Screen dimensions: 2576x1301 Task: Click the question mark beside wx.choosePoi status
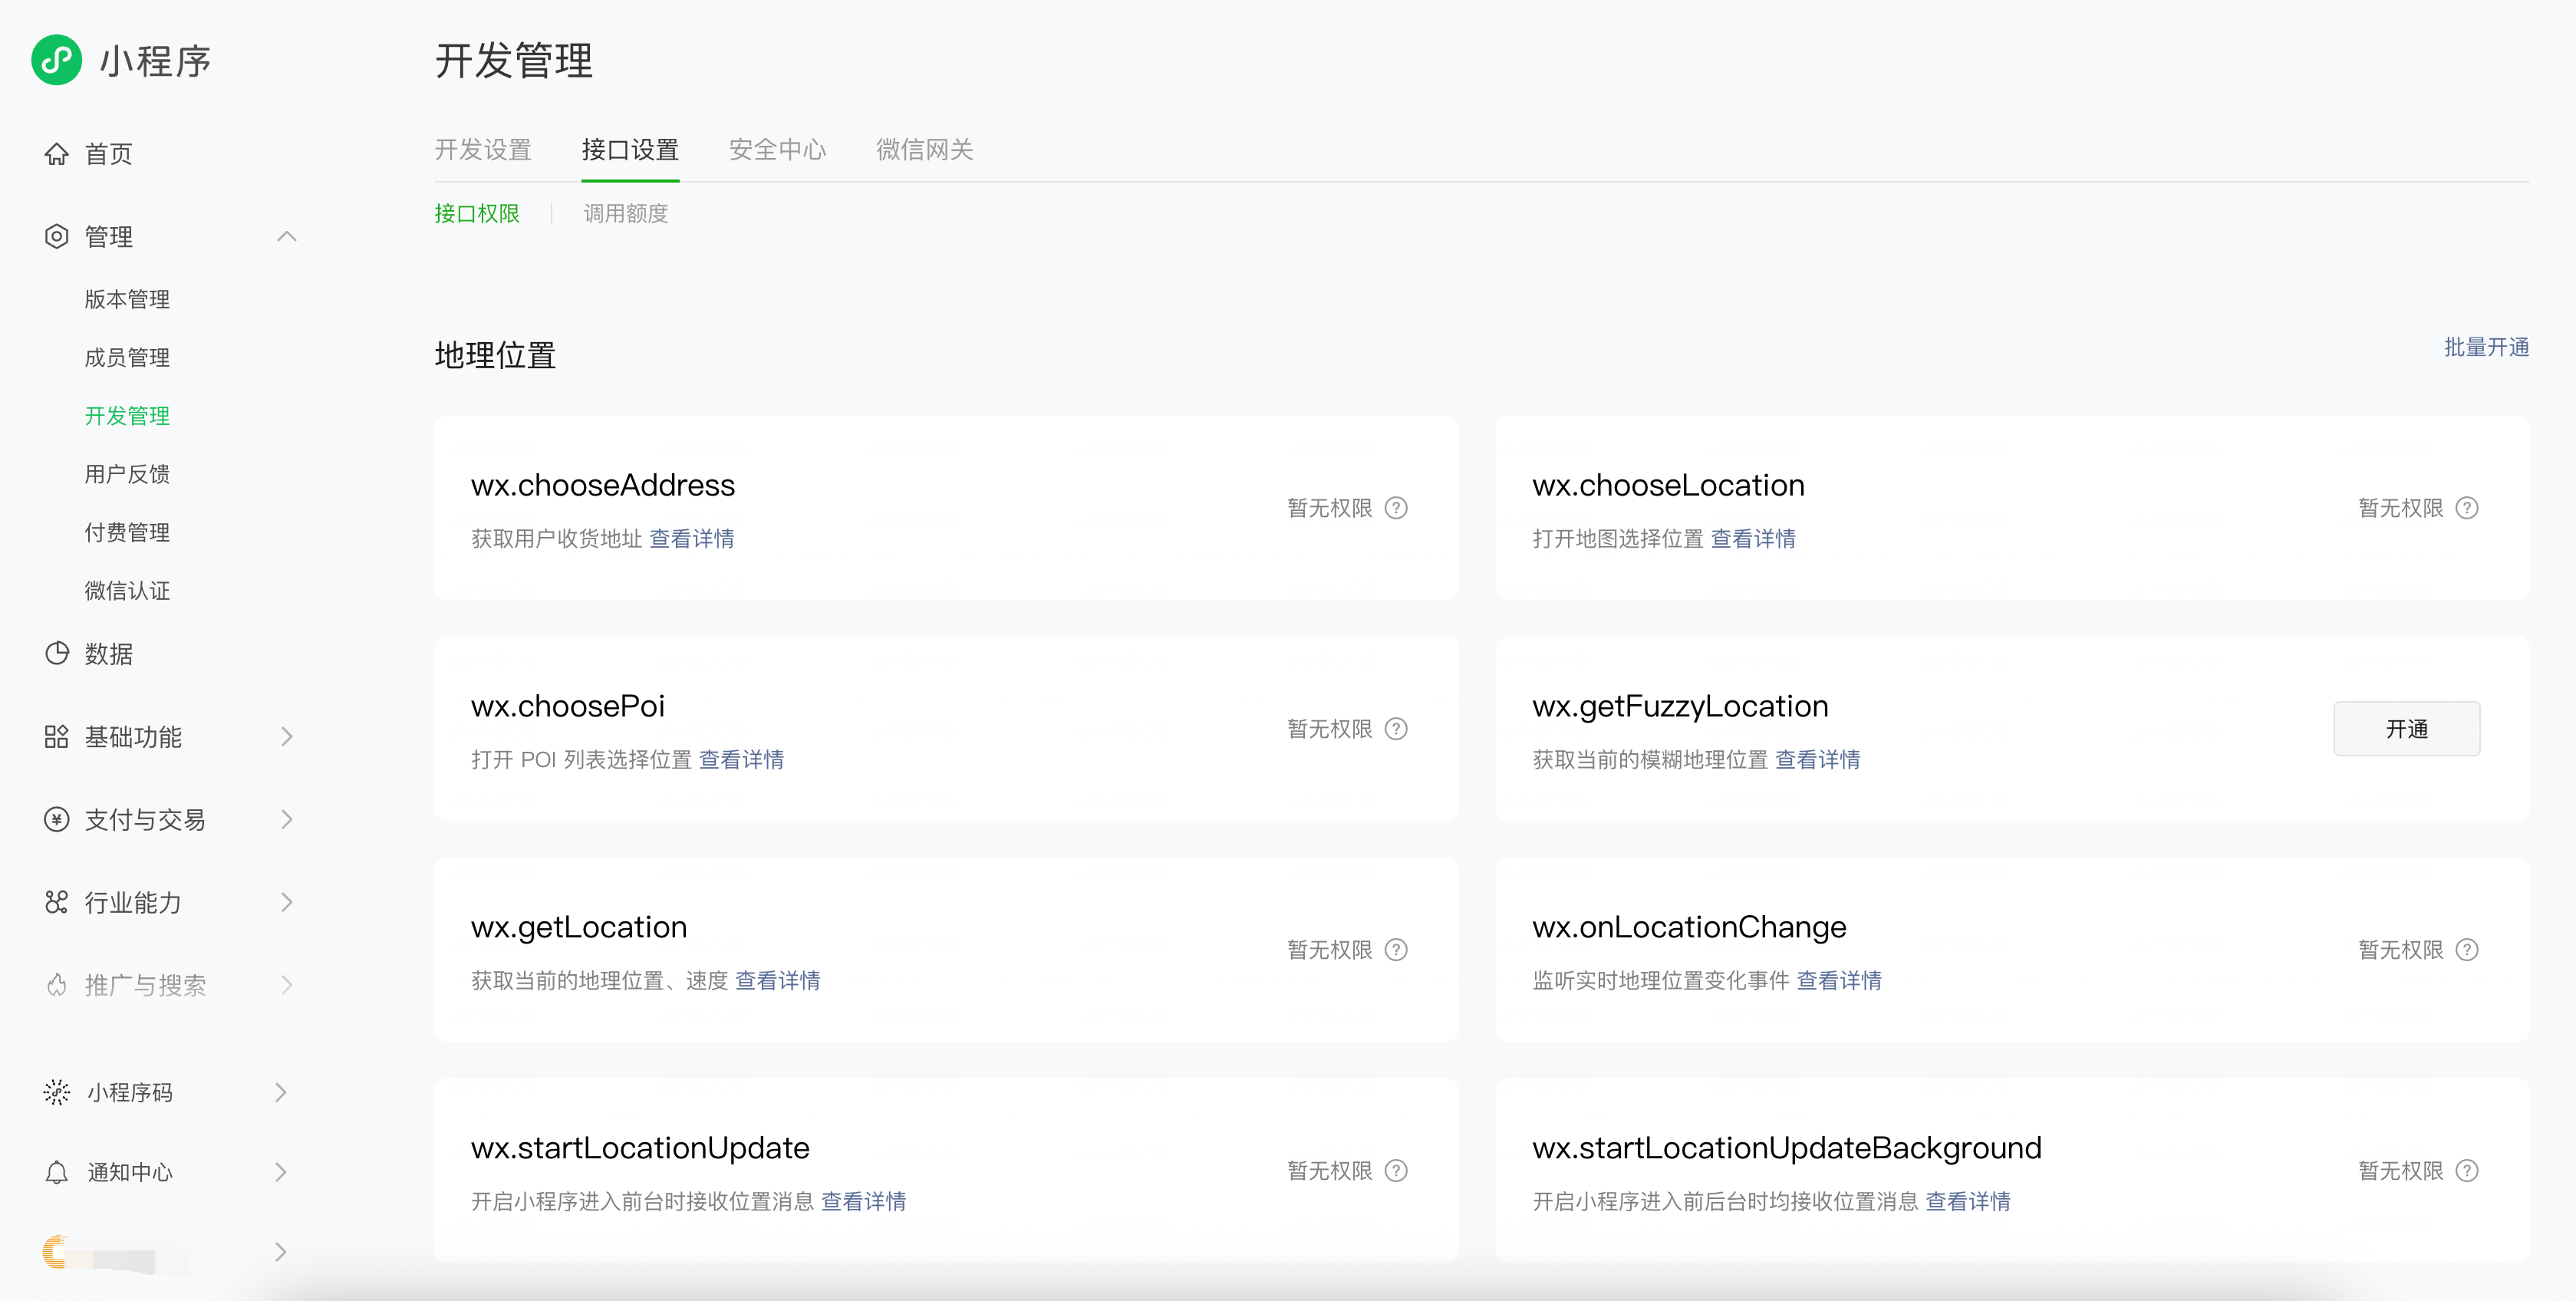pos(1396,729)
